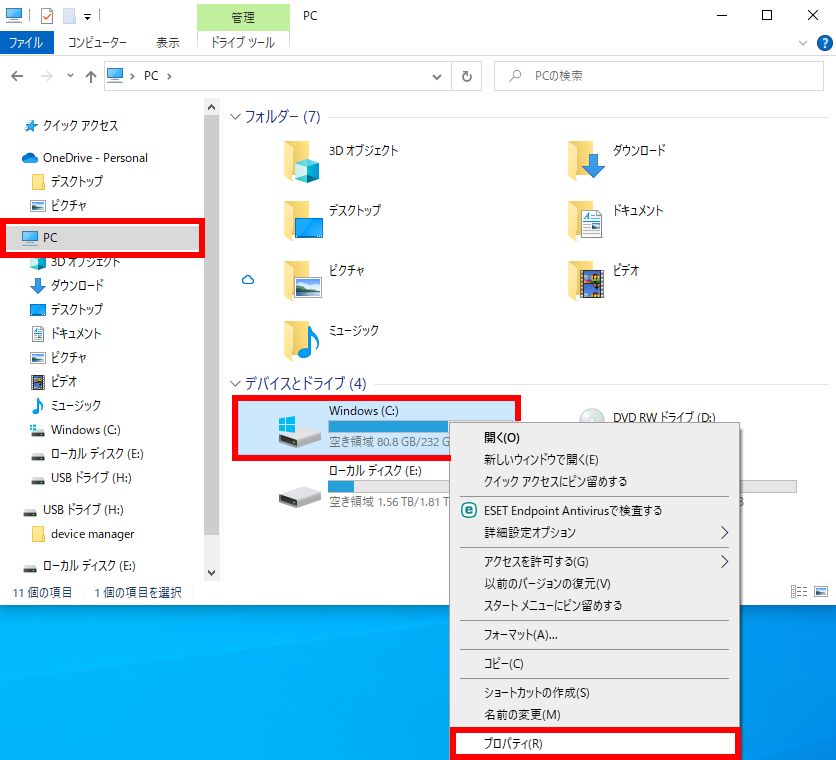
Task: Click the PCの検索 search box
Action: [658, 76]
